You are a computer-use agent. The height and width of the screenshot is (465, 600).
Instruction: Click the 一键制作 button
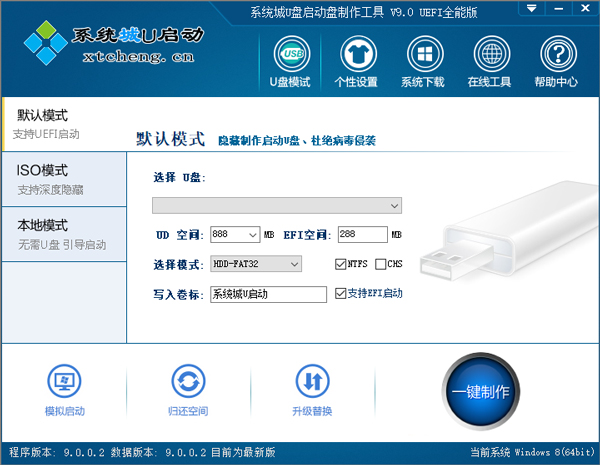click(481, 391)
